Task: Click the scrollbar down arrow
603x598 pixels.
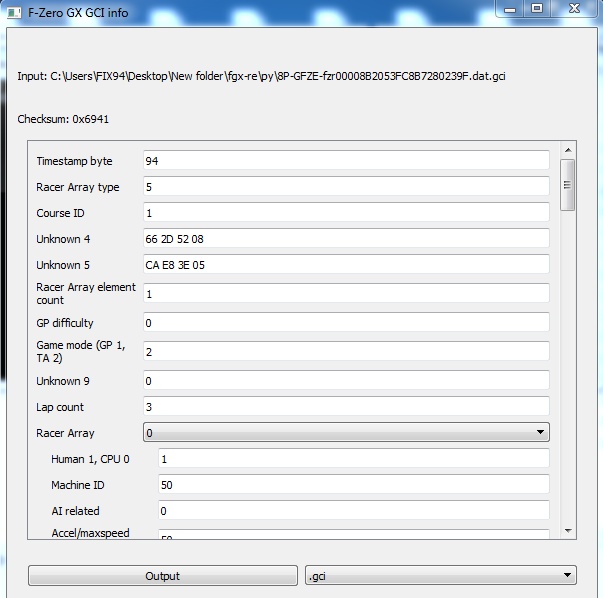Action: pyautogui.click(x=568, y=531)
